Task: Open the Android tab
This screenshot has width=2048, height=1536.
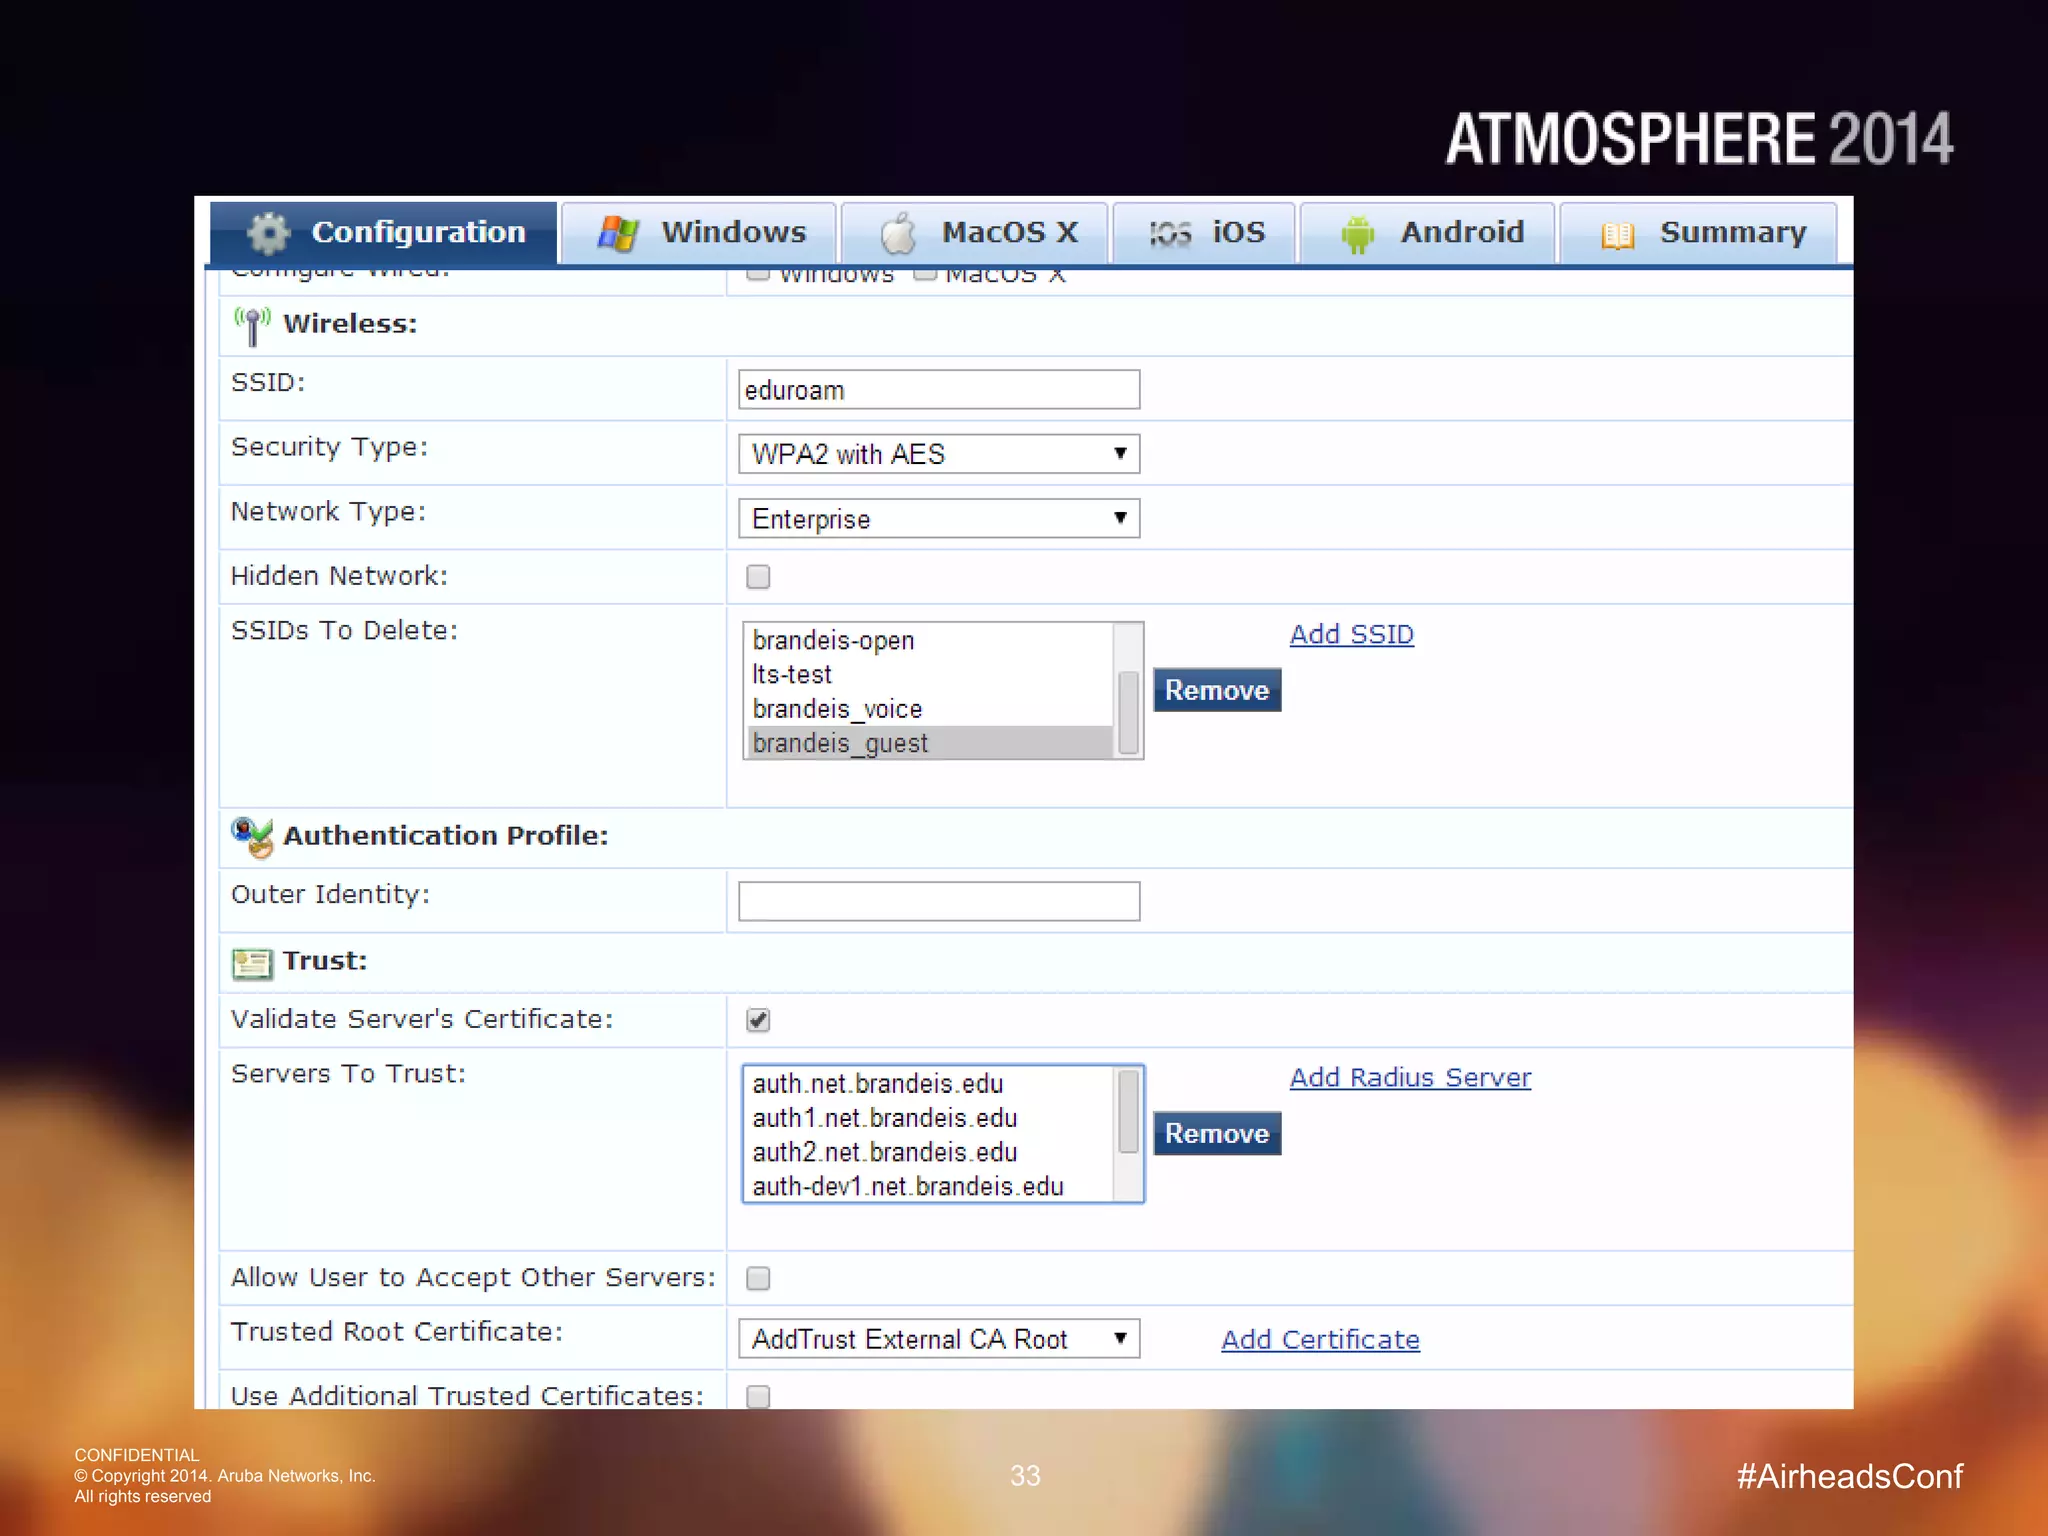Action: [1427, 233]
